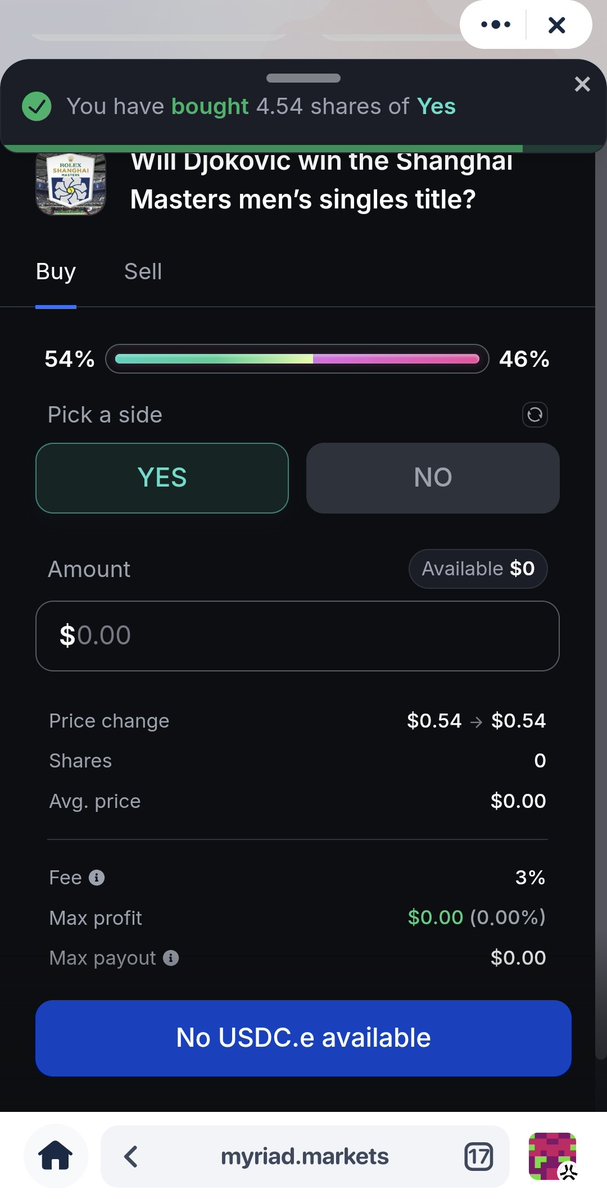Show Max payout info icon
This screenshot has height=1199, width=607.
click(x=171, y=958)
